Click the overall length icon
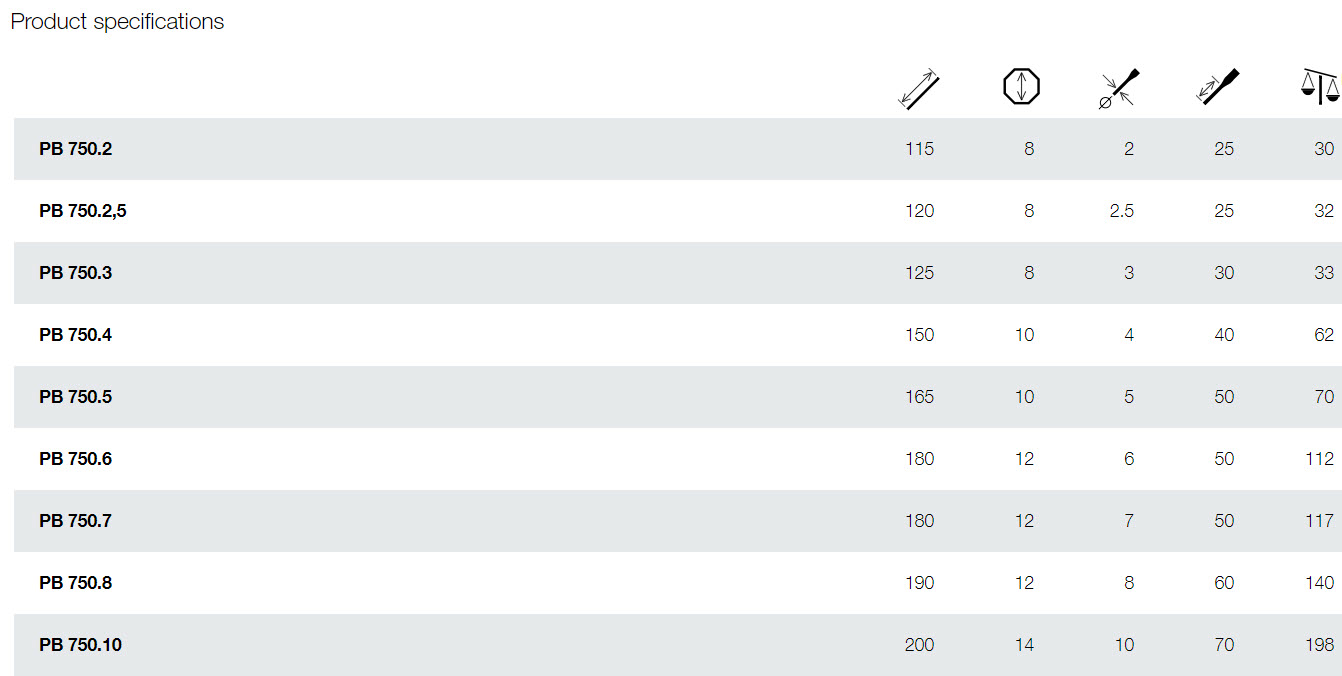 pos(920,88)
